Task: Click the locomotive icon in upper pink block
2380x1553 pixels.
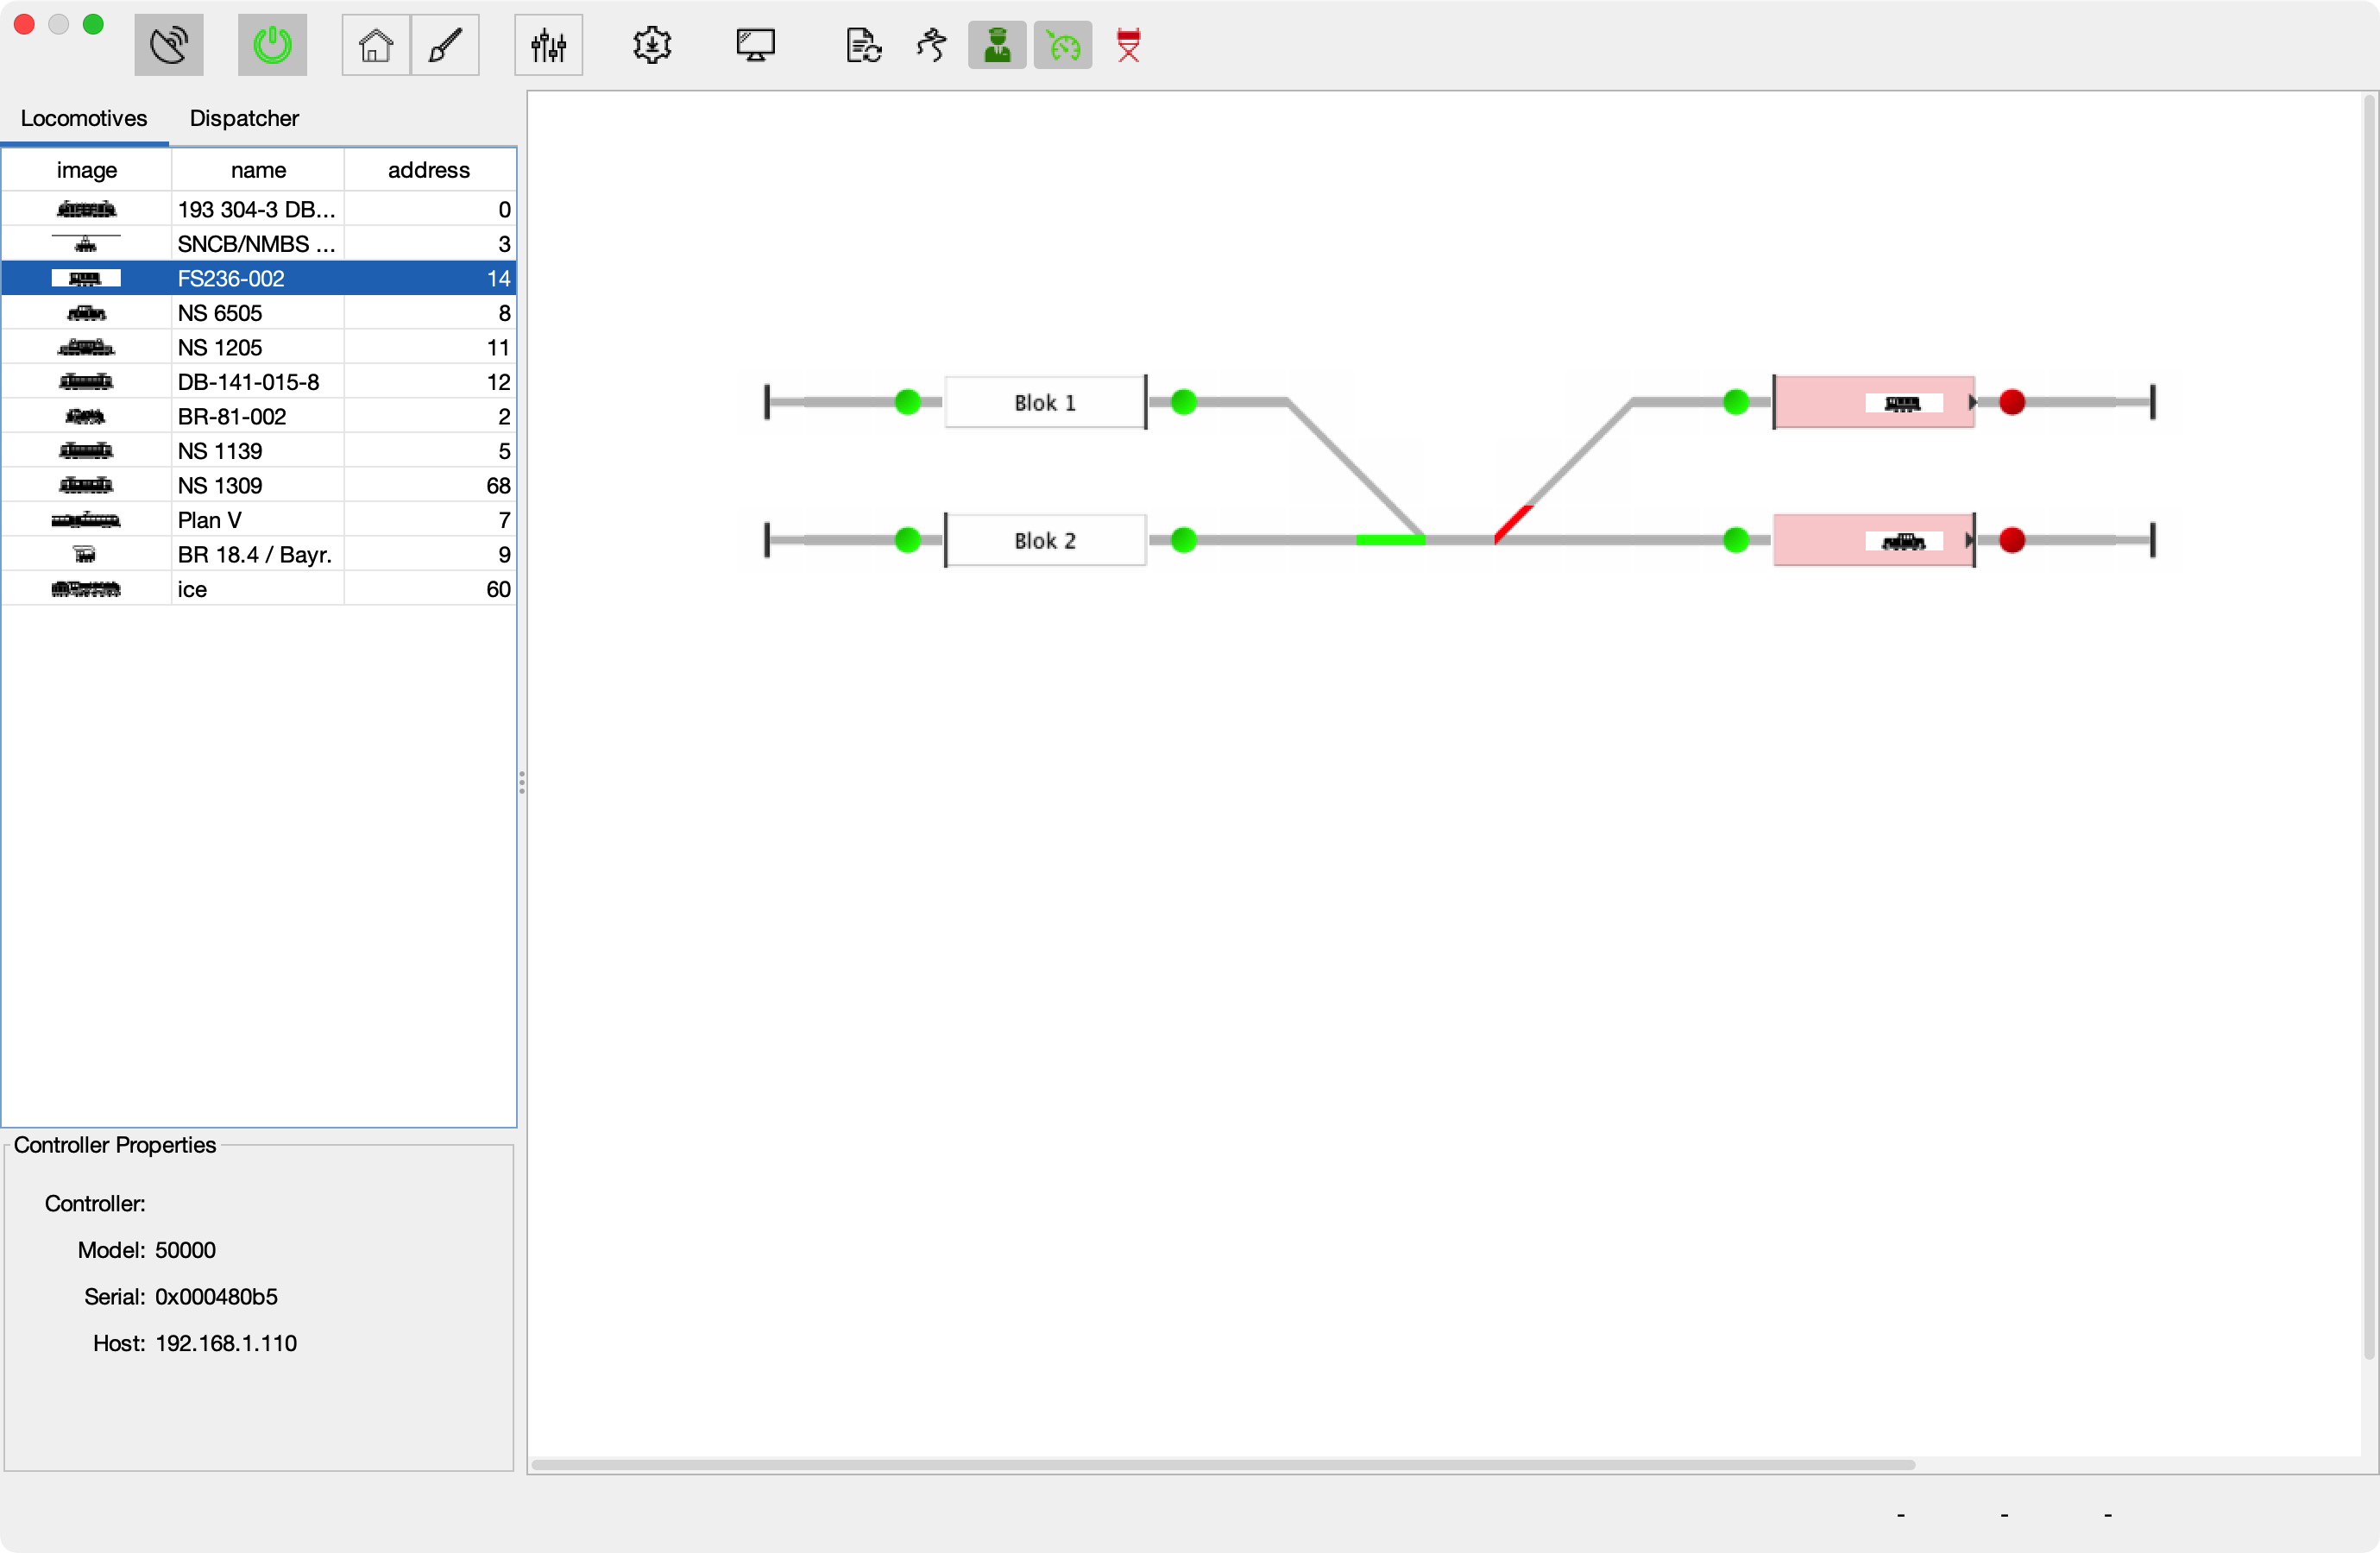Action: 1903,403
